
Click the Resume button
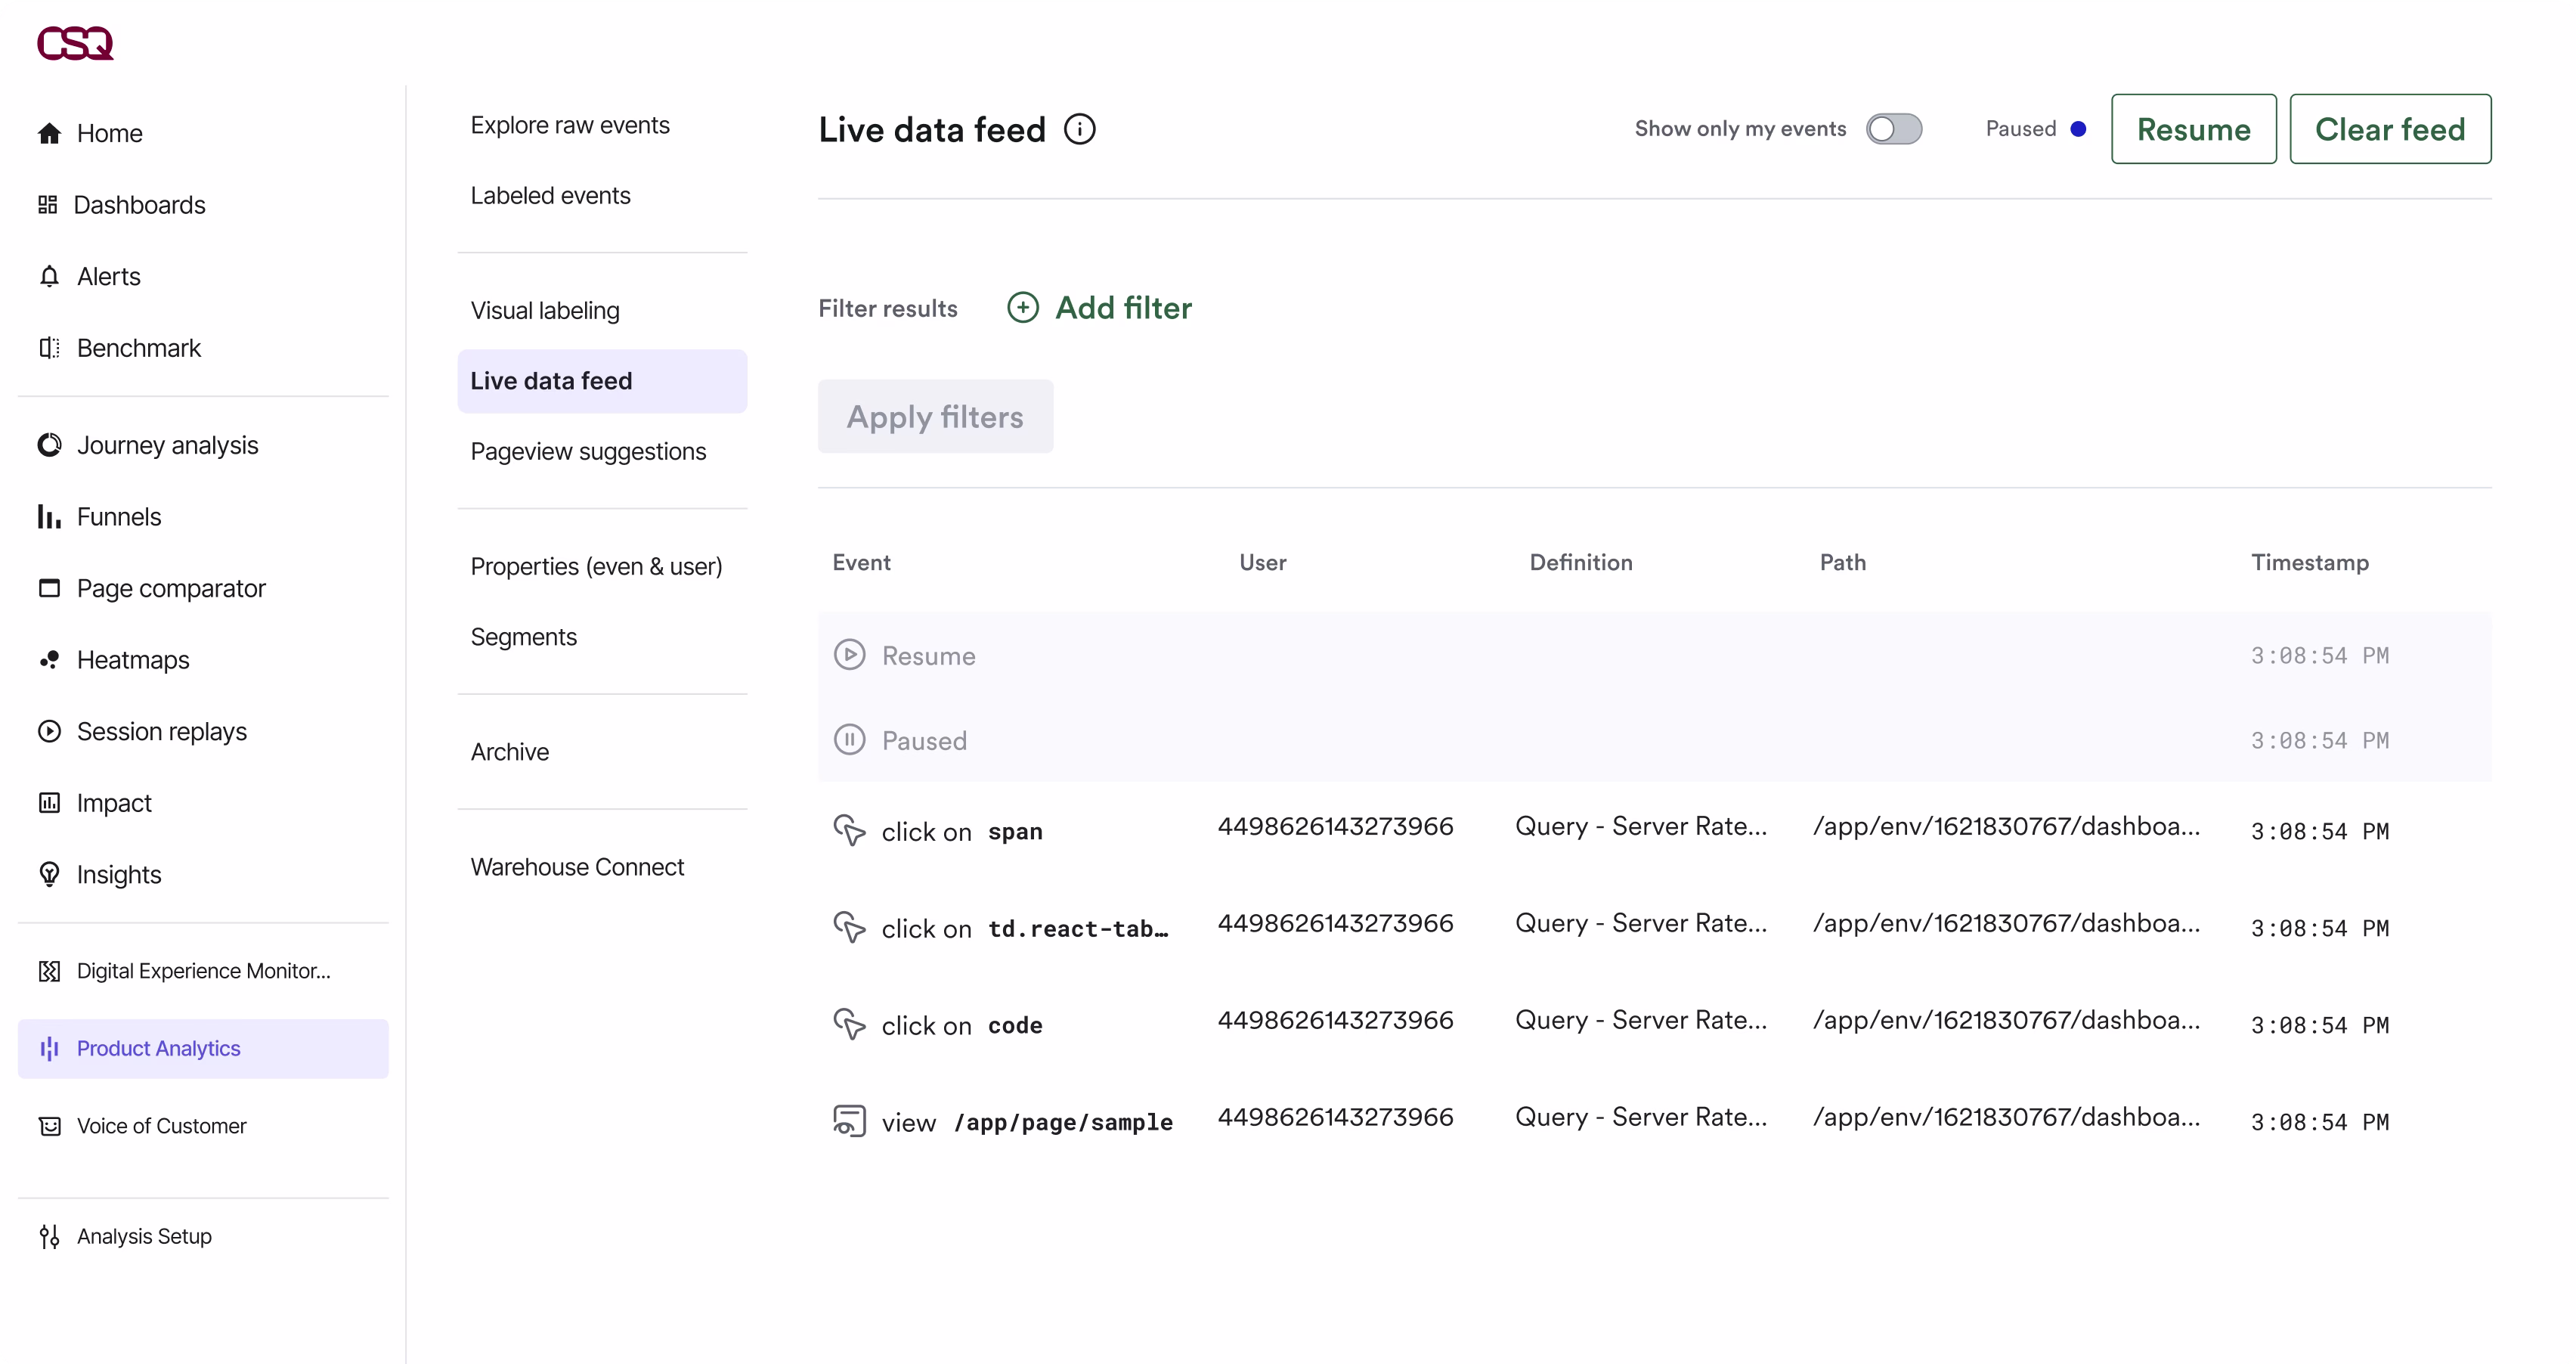point(2194,129)
